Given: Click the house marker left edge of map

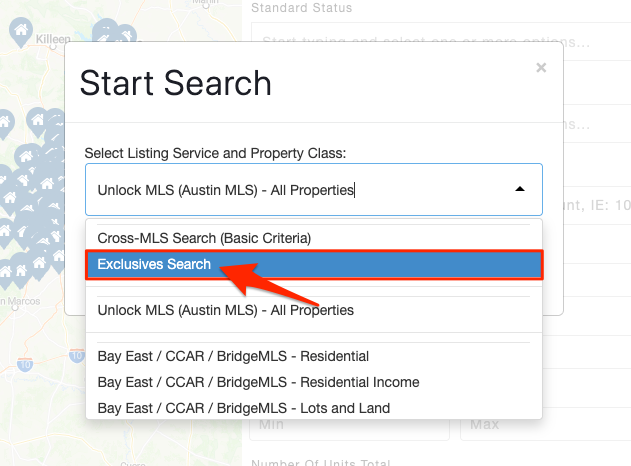Looking at the screenshot, I should click(x=5, y=123).
